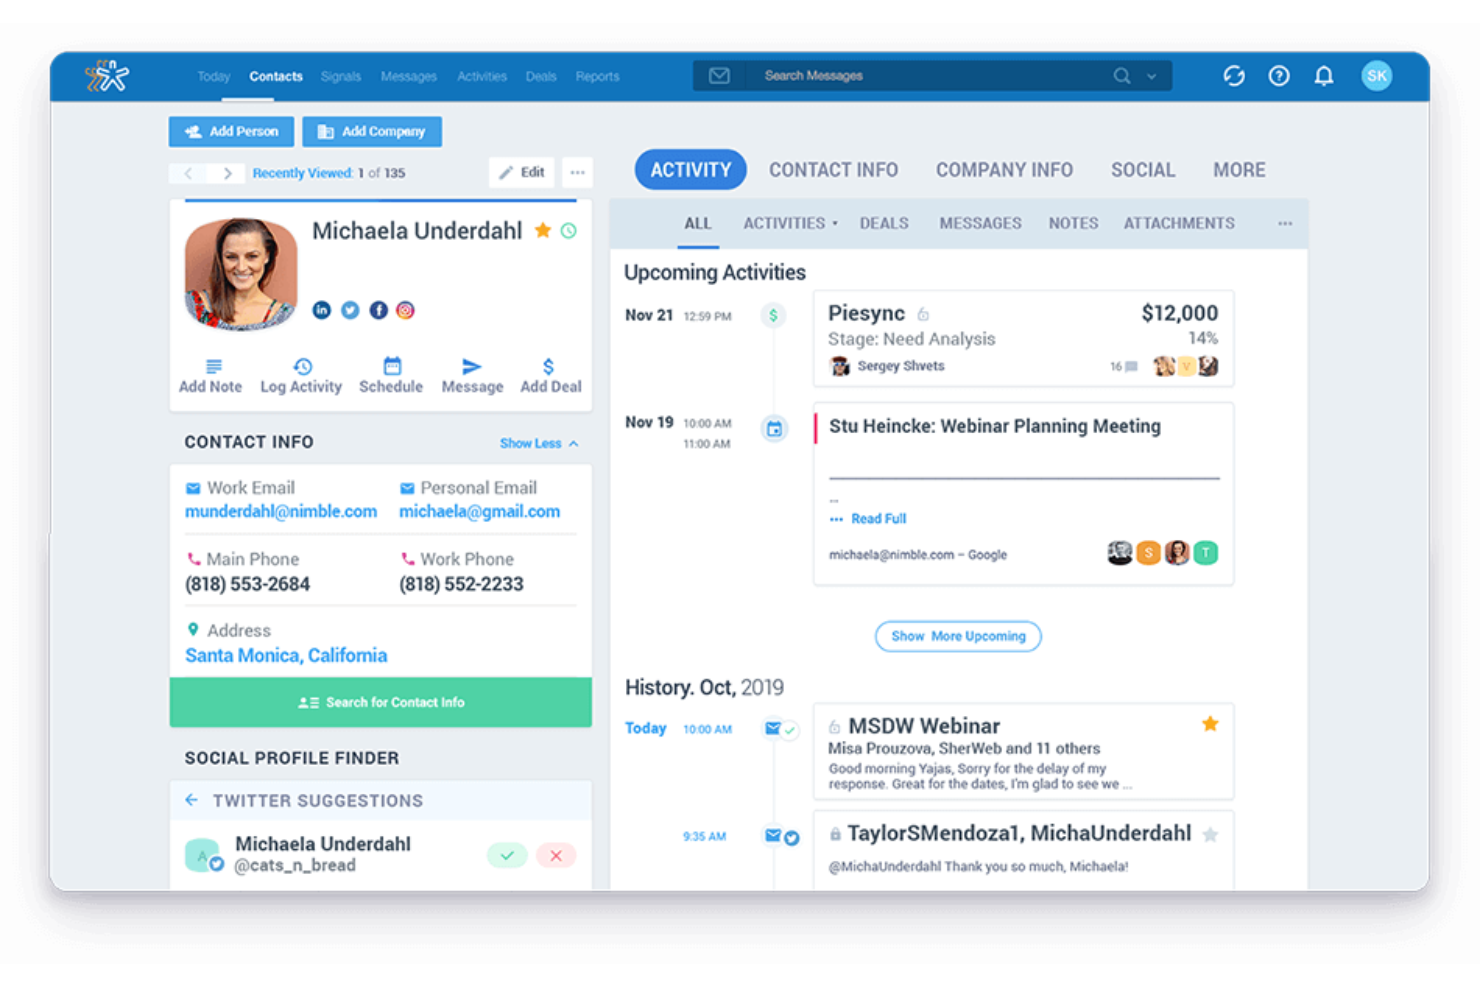Reject the Twitter suggestion with the red X
The height and width of the screenshot is (987, 1480).
(x=556, y=855)
